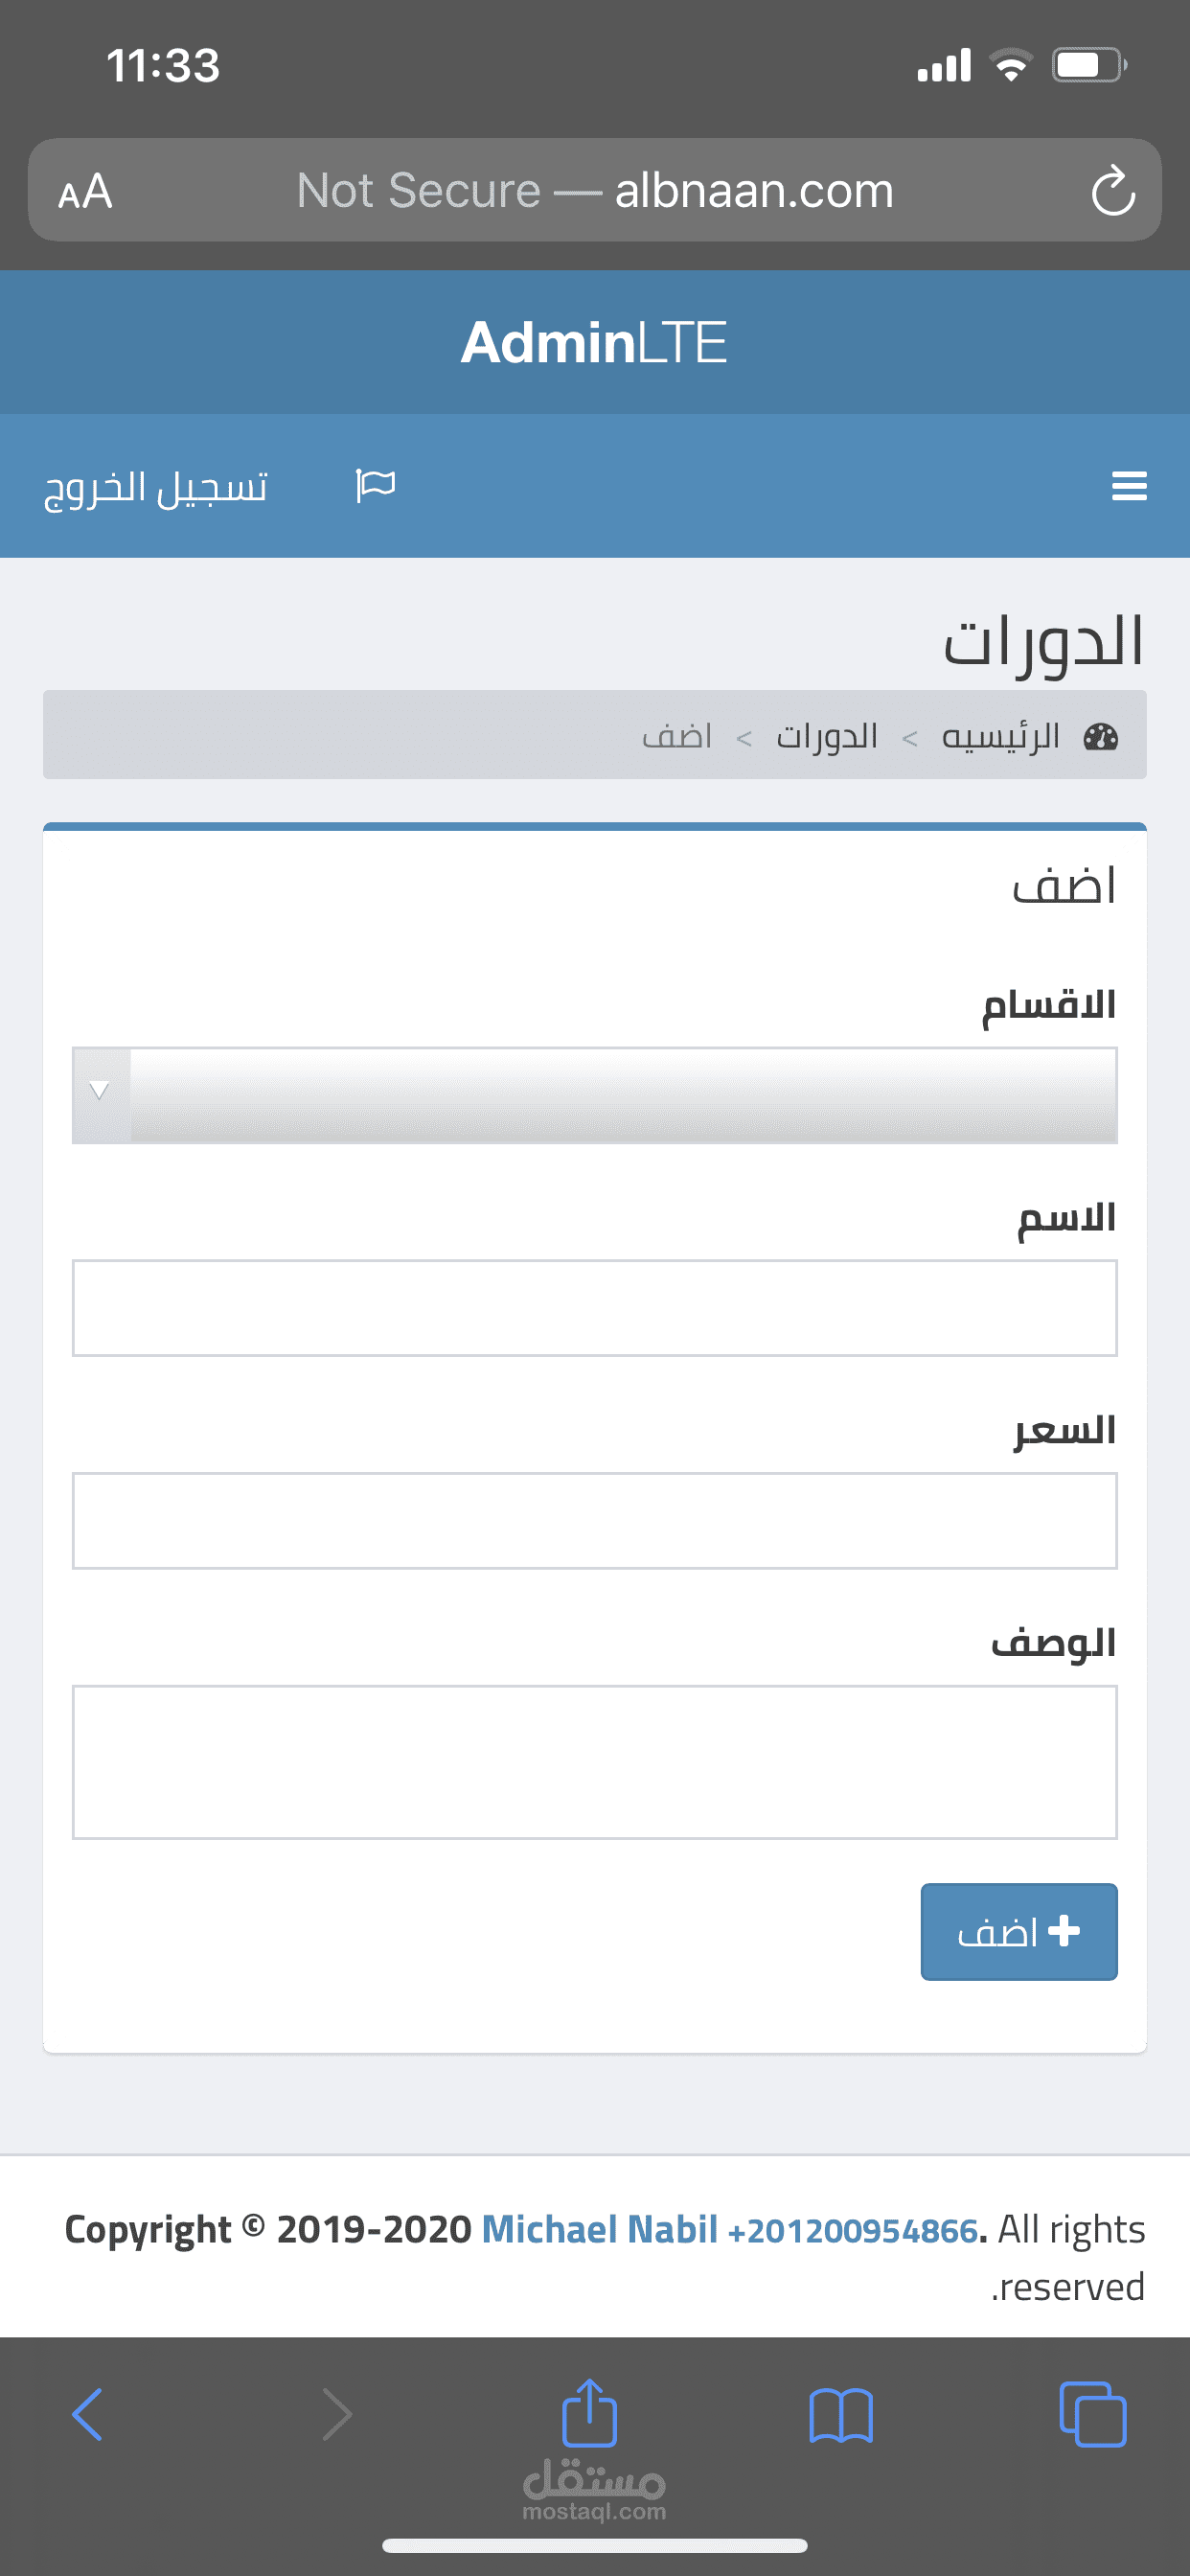Go to الرئيسيه breadcrumb link
Screen dimensions: 1190x2576
[1000, 737]
